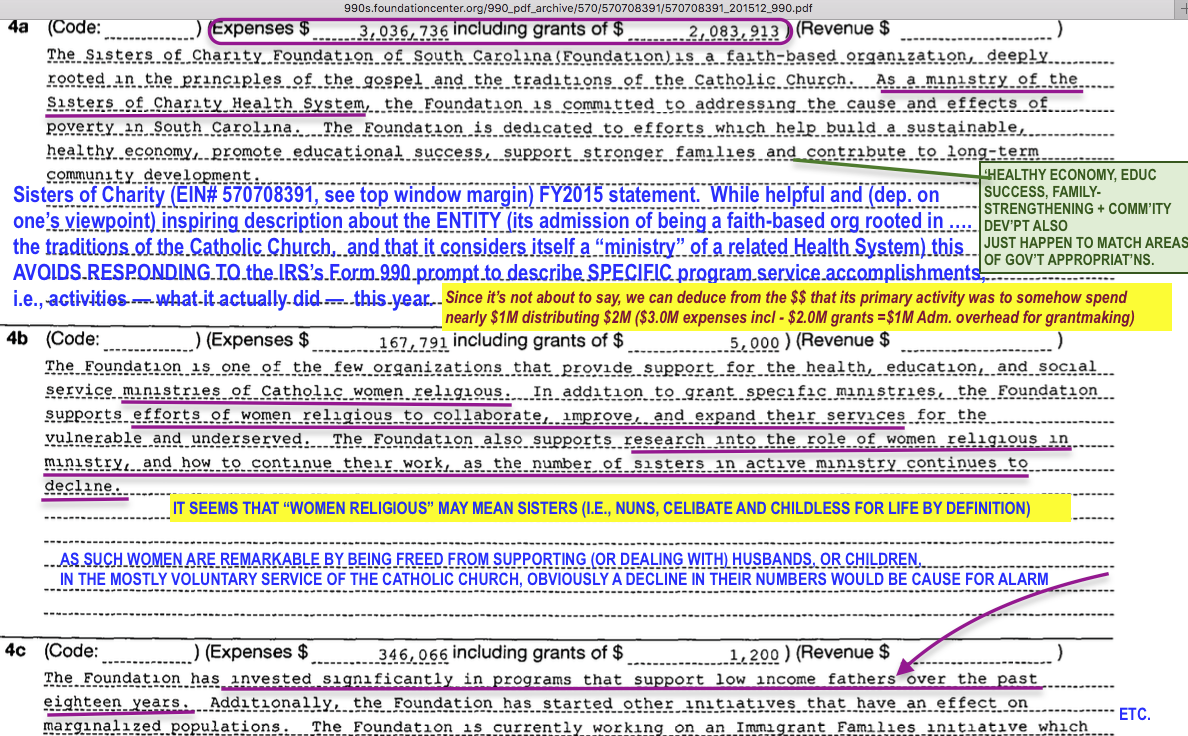Select the yellow 'WOMEN RELIGIOUS' highlighted note
This screenshot has height=736, width=1188.
coord(601,508)
